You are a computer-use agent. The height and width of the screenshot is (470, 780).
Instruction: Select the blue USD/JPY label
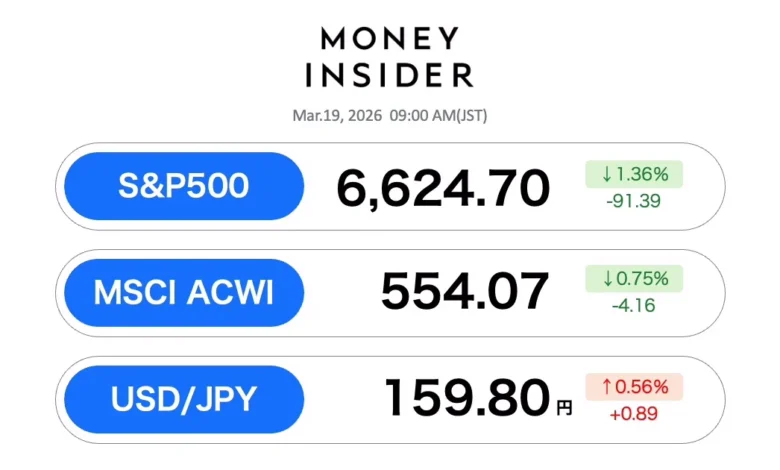[x=183, y=398]
